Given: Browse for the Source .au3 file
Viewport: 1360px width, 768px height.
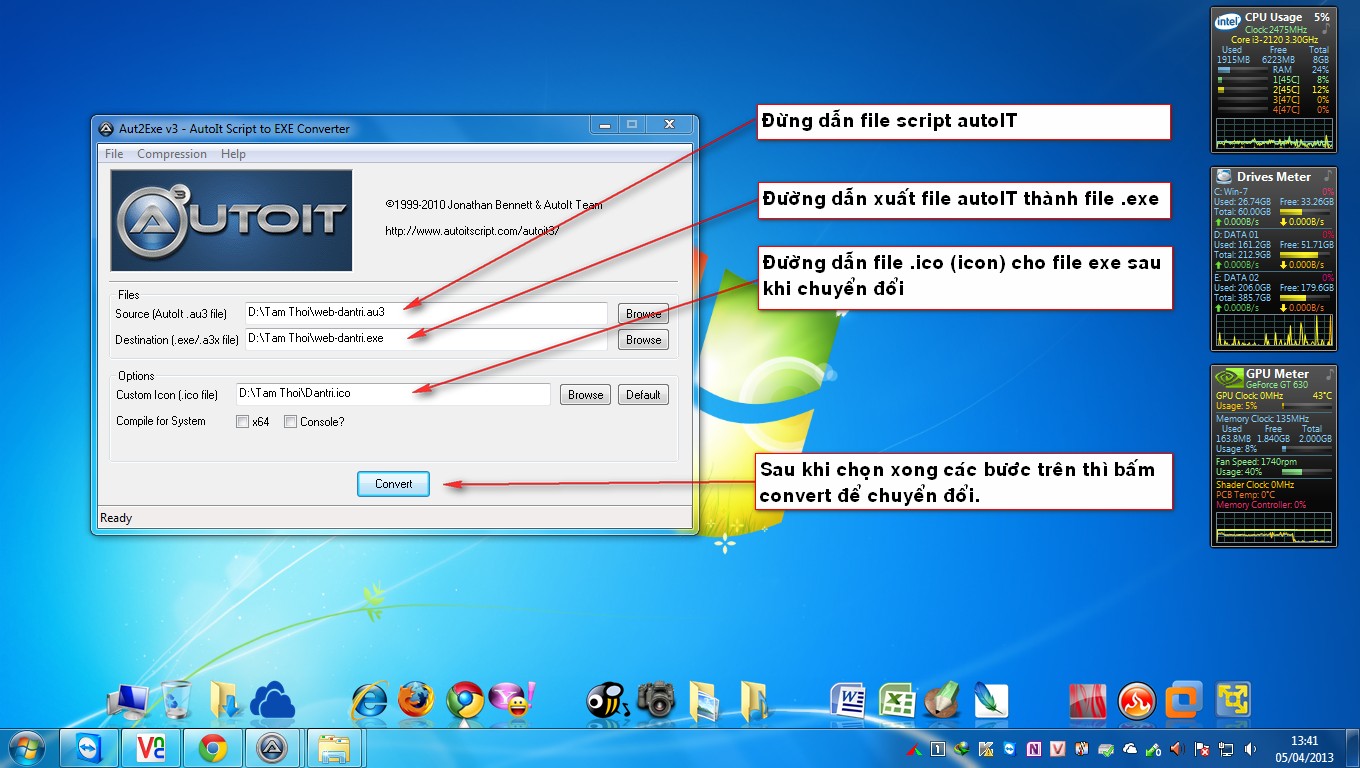Looking at the screenshot, I should [643, 313].
